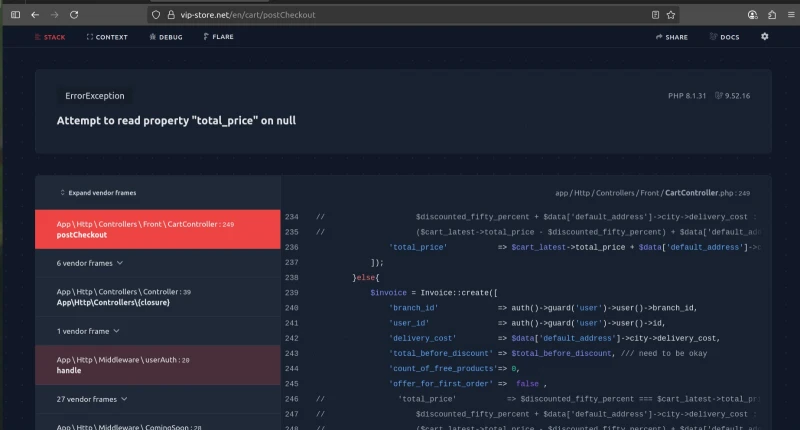The image size is (800, 430).
Task: Bookmark this page with the star icon
Action: 671,15
